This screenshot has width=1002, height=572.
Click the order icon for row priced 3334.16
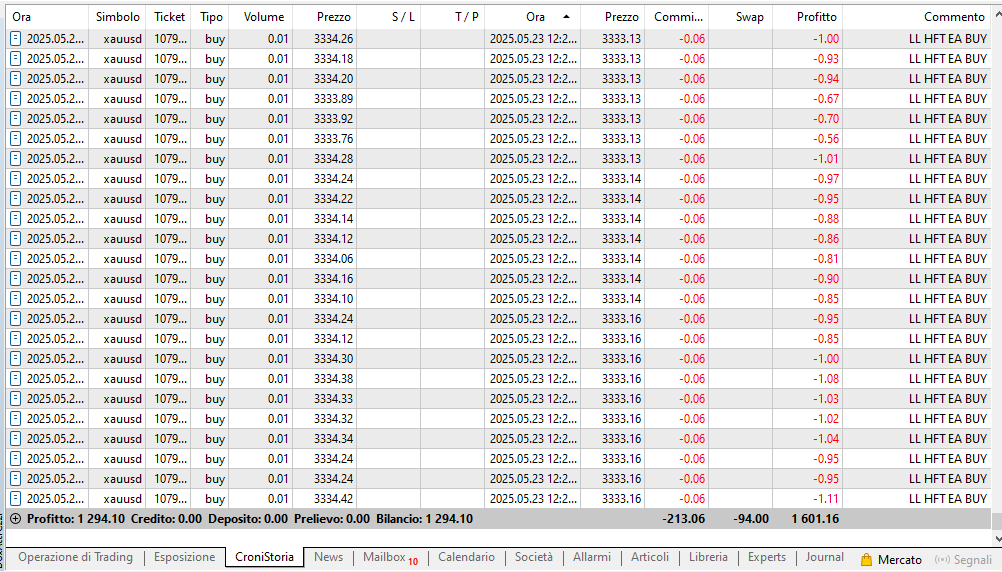tap(15, 279)
